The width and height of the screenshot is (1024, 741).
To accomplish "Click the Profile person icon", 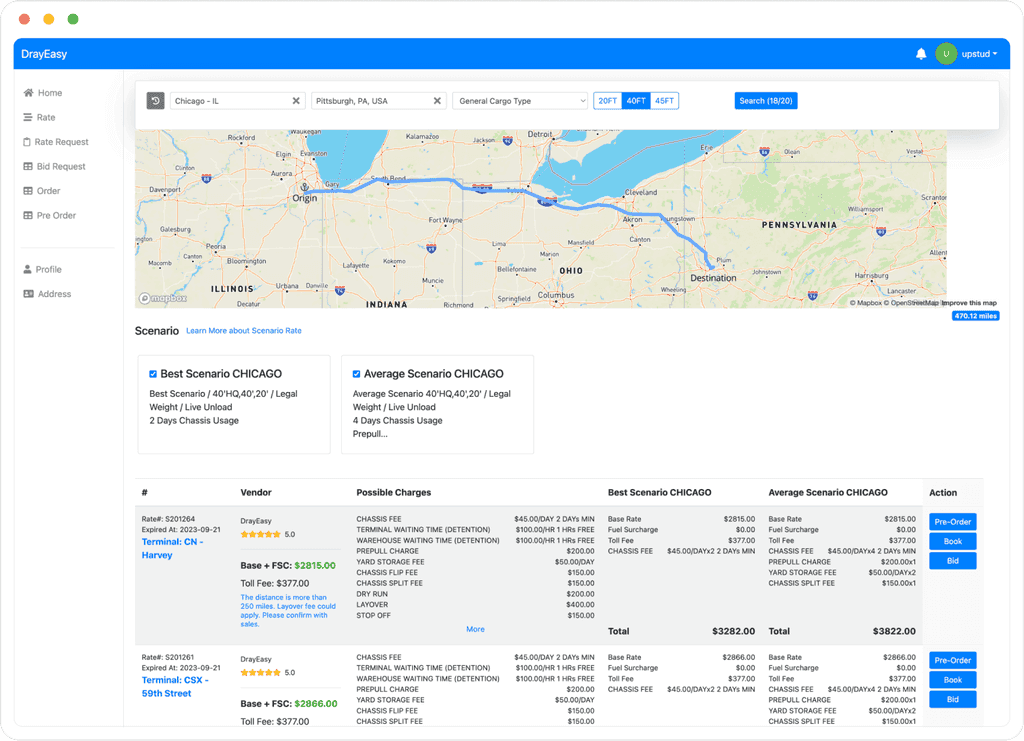I will pyautogui.click(x=27, y=269).
